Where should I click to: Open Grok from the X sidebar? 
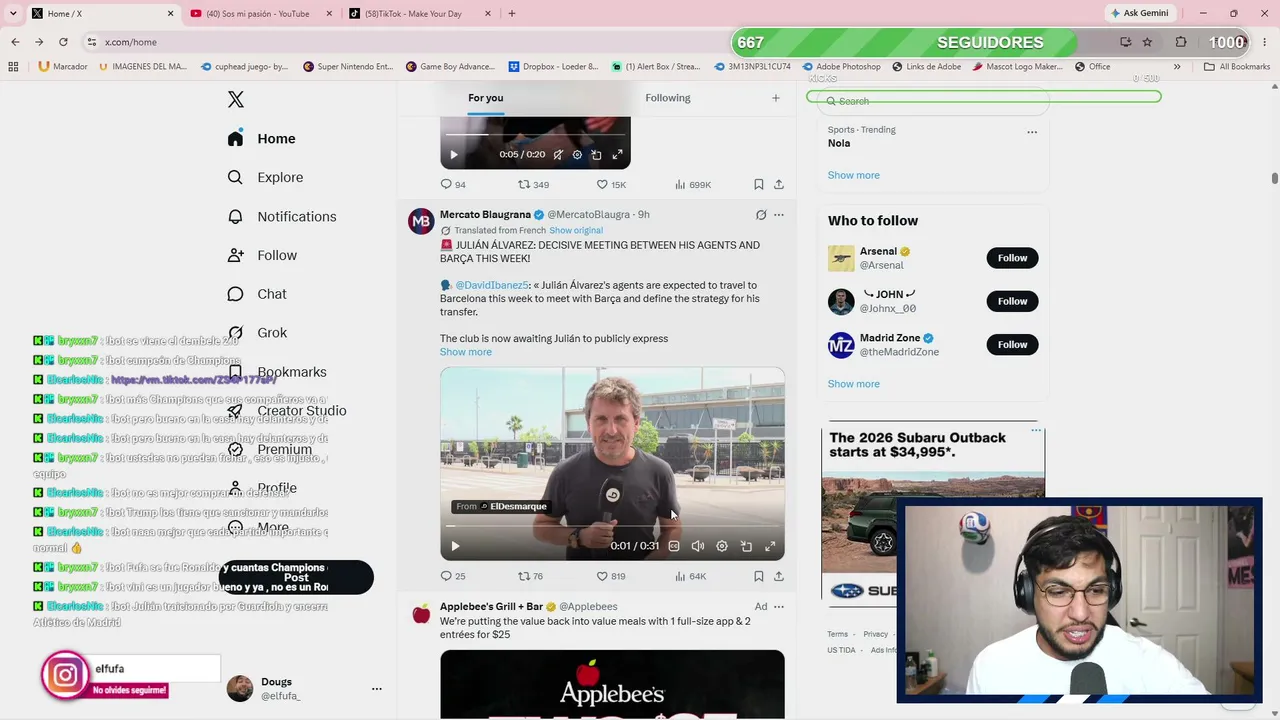257,333
